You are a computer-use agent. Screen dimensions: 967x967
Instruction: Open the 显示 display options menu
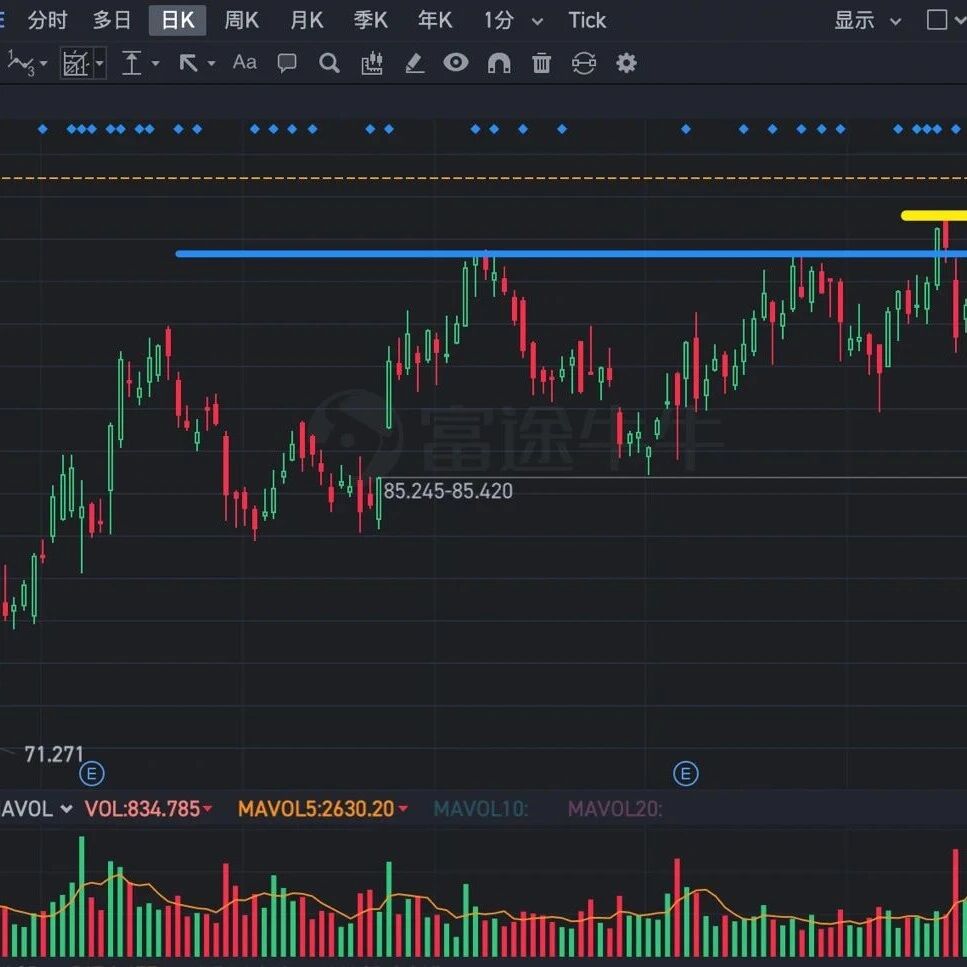tap(854, 20)
